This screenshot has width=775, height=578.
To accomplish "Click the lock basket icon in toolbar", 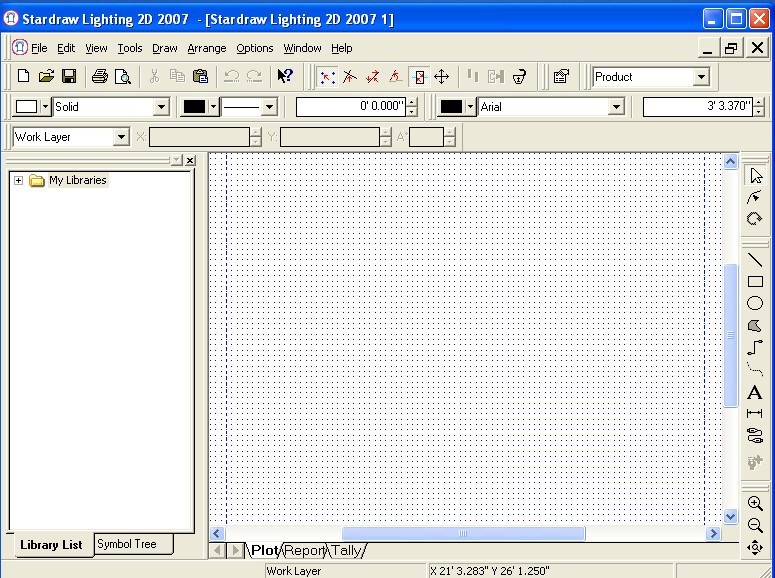I will tap(519, 77).
